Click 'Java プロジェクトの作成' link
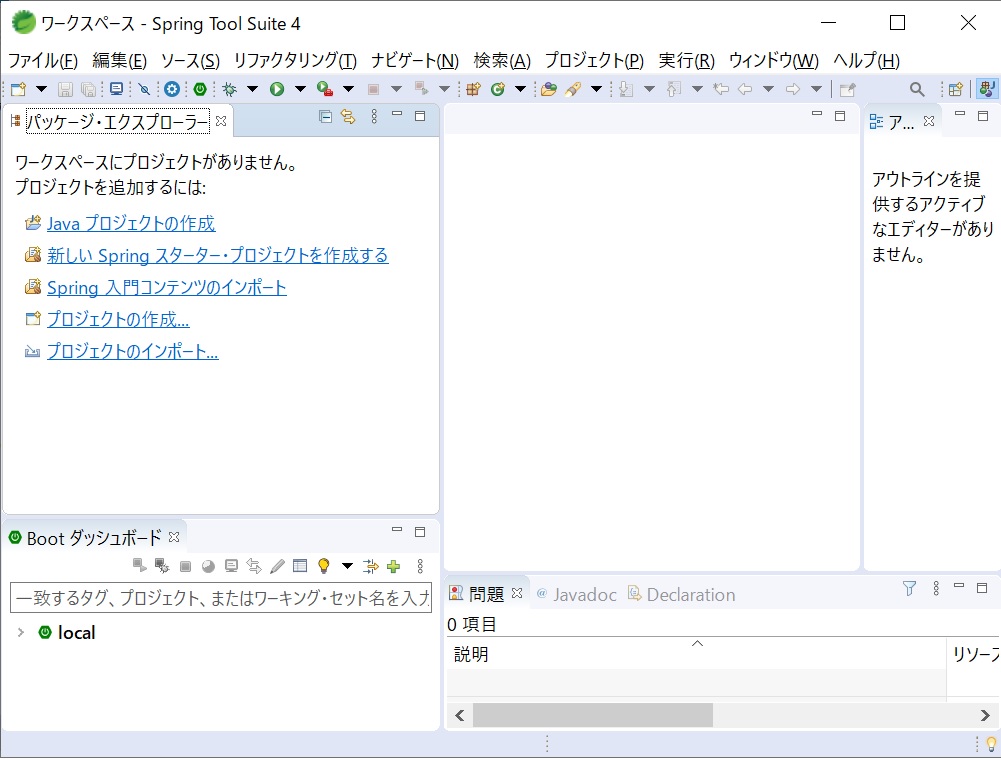1001x759 pixels. tap(131, 223)
